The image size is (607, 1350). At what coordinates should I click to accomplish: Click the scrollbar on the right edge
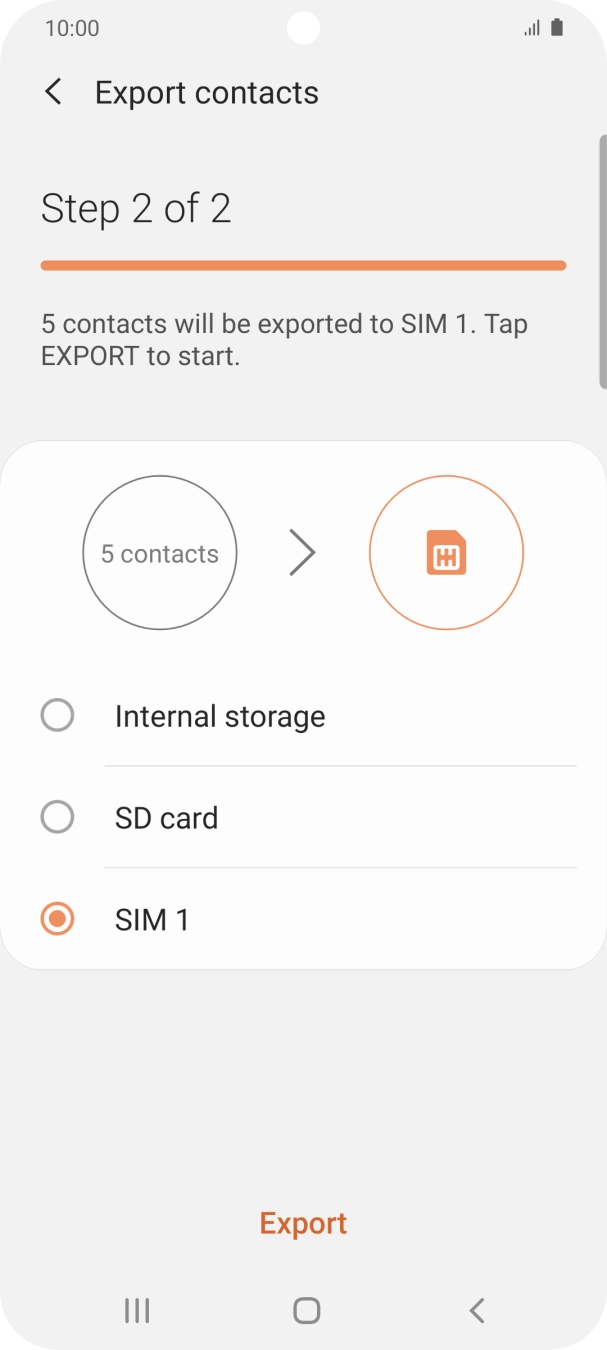click(x=602, y=260)
